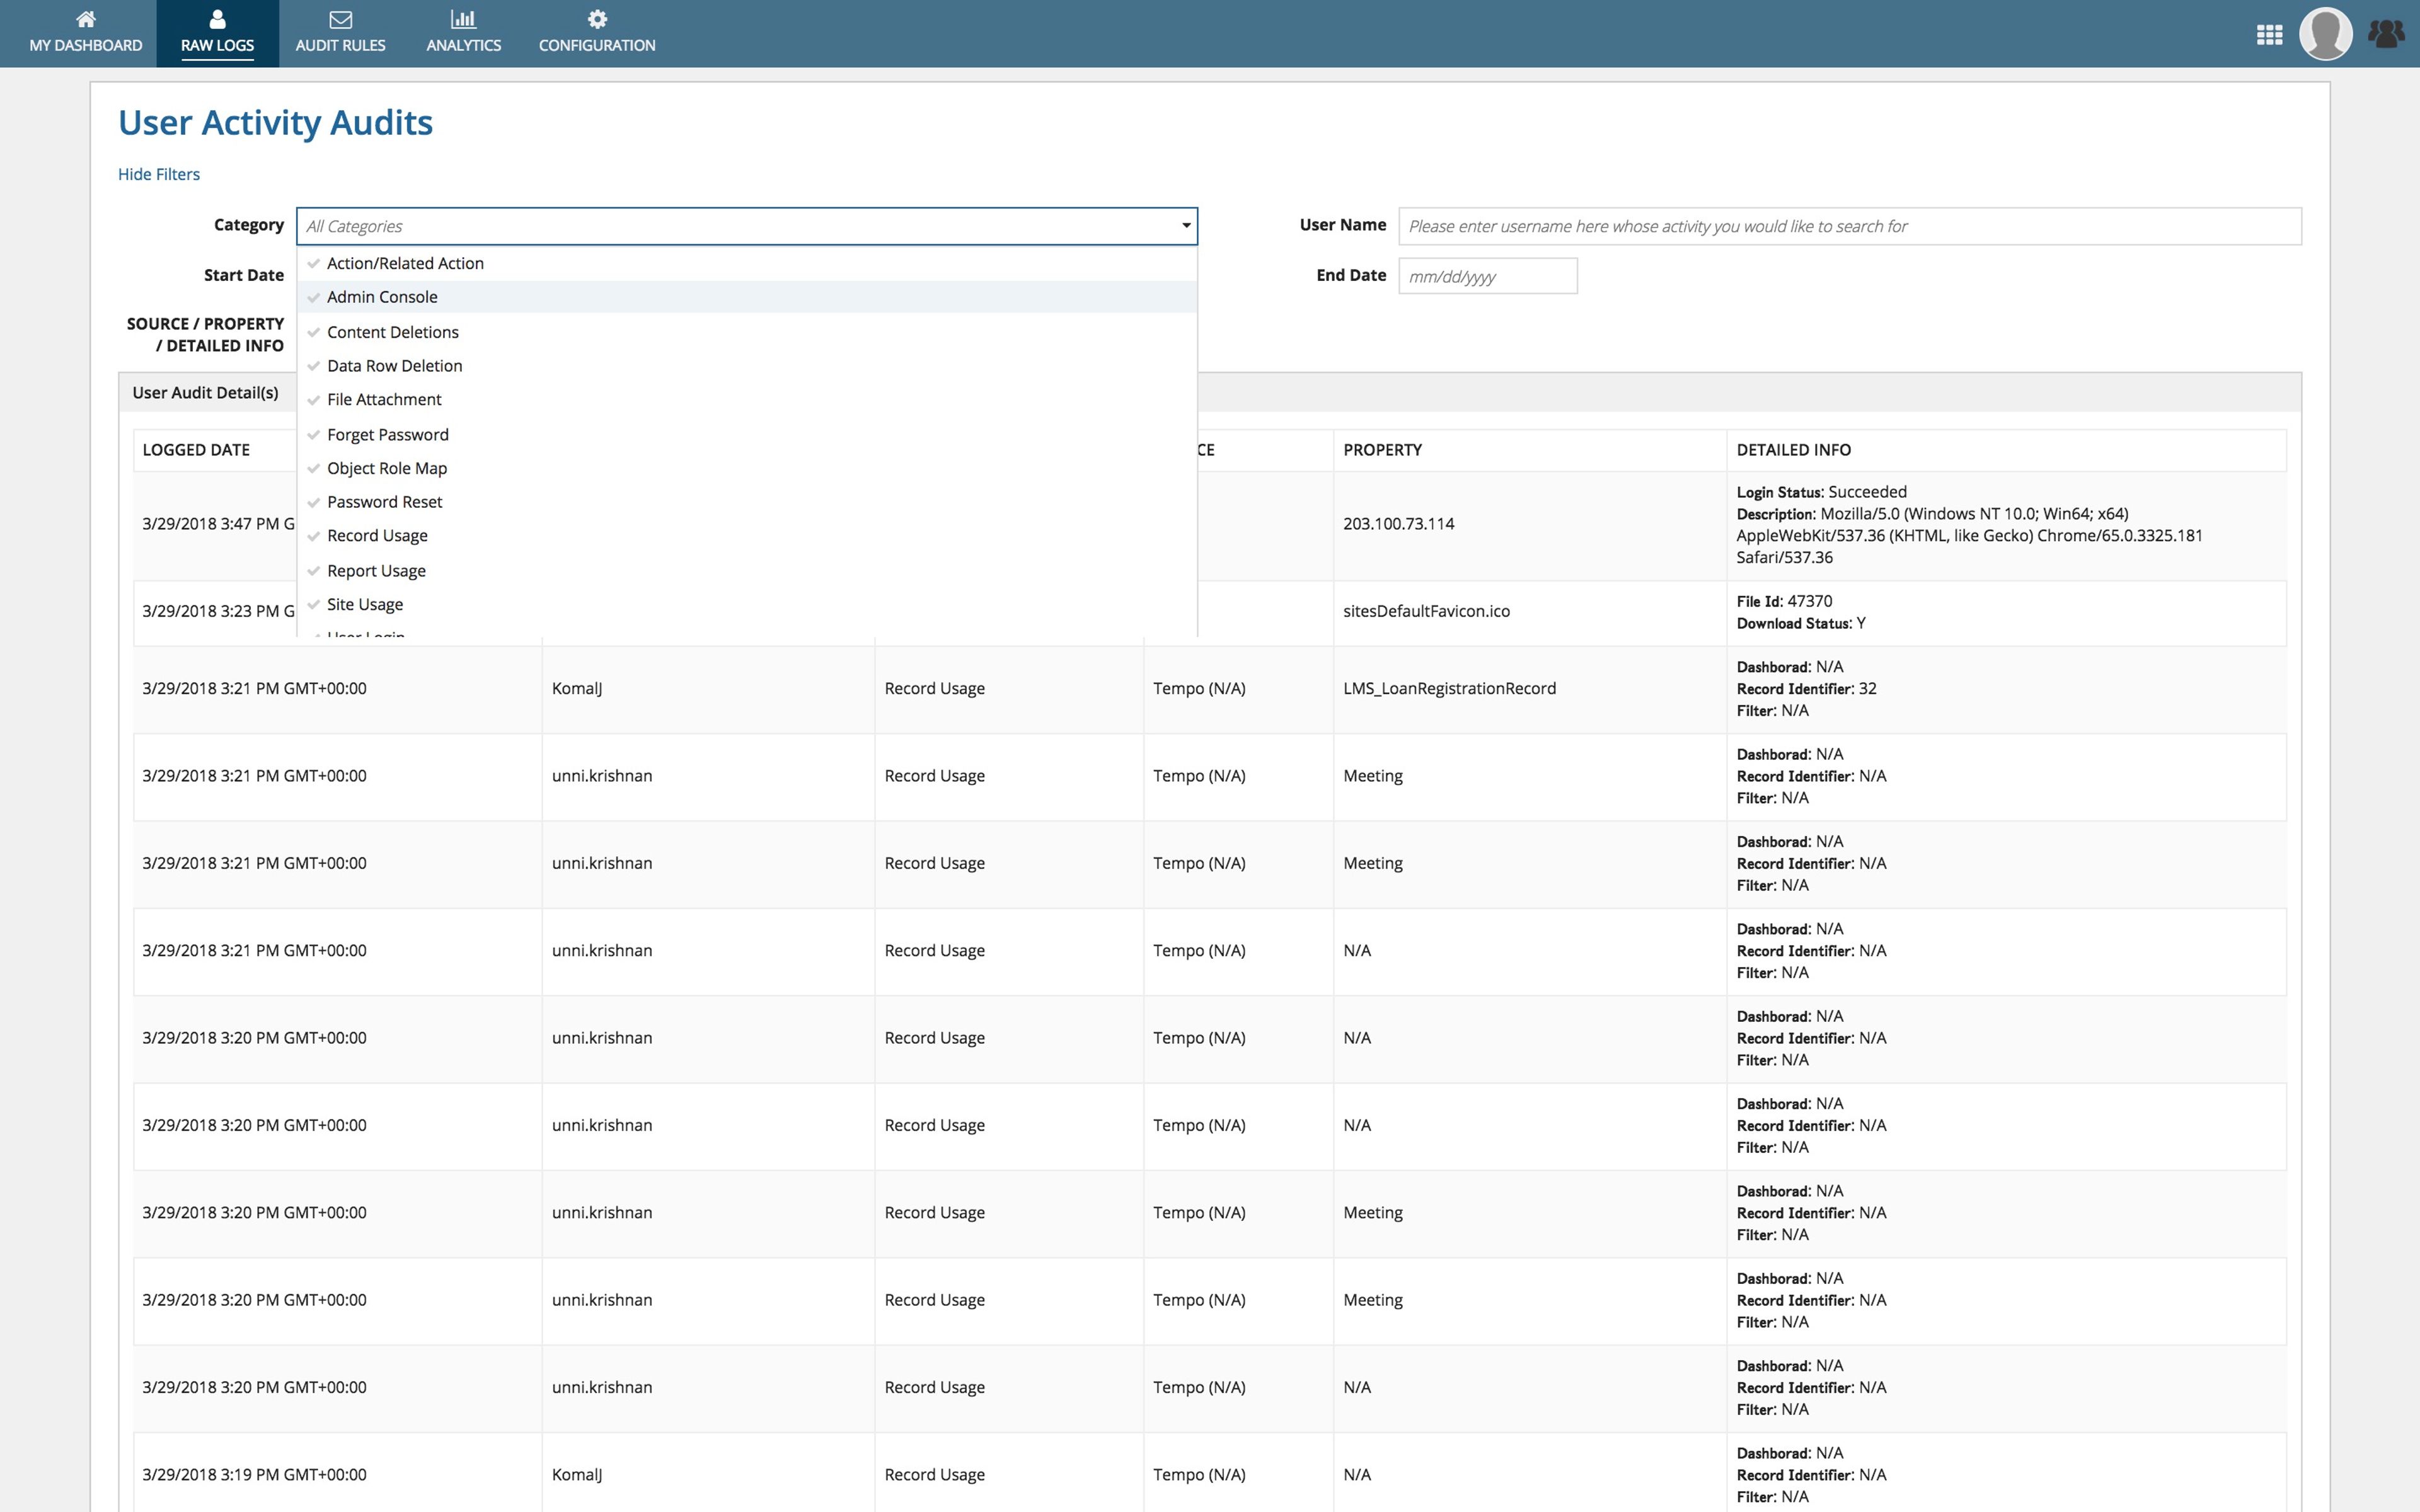Viewport: 2420px width, 1512px height.
Task: Open the RAW LOGS tab
Action: pyautogui.click(x=217, y=34)
